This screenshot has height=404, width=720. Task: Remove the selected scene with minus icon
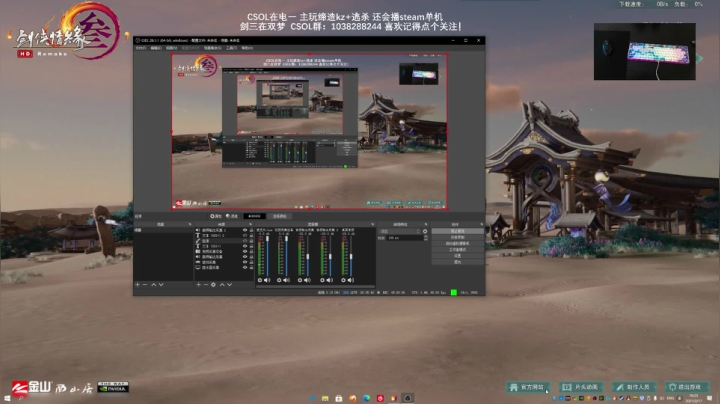pyautogui.click(x=145, y=285)
